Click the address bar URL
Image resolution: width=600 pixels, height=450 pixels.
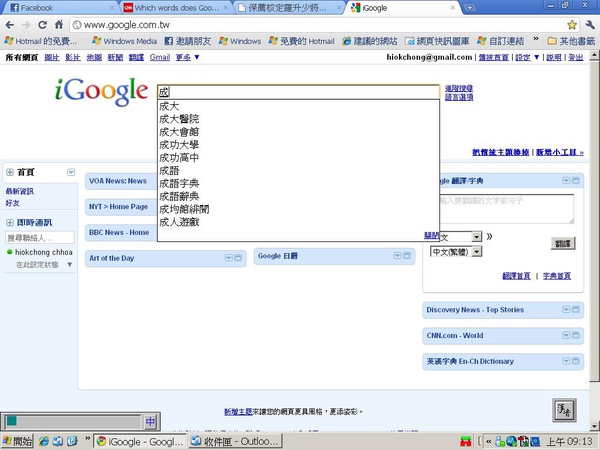[127, 25]
